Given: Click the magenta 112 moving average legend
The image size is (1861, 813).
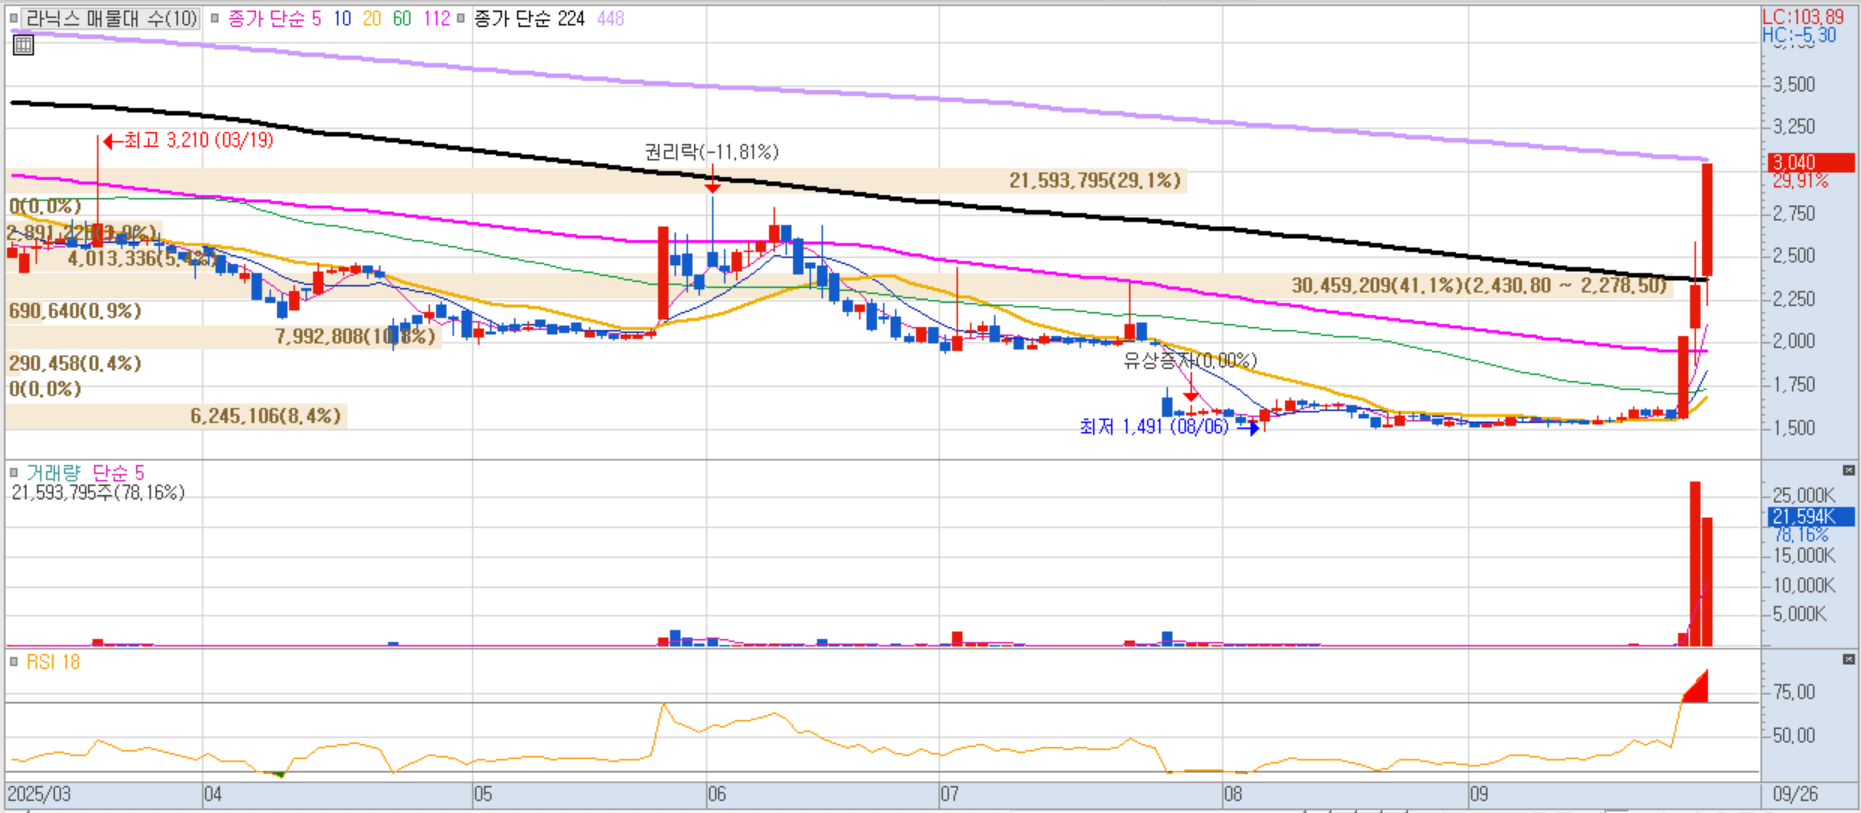Looking at the screenshot, I should [x=437, y=18].
